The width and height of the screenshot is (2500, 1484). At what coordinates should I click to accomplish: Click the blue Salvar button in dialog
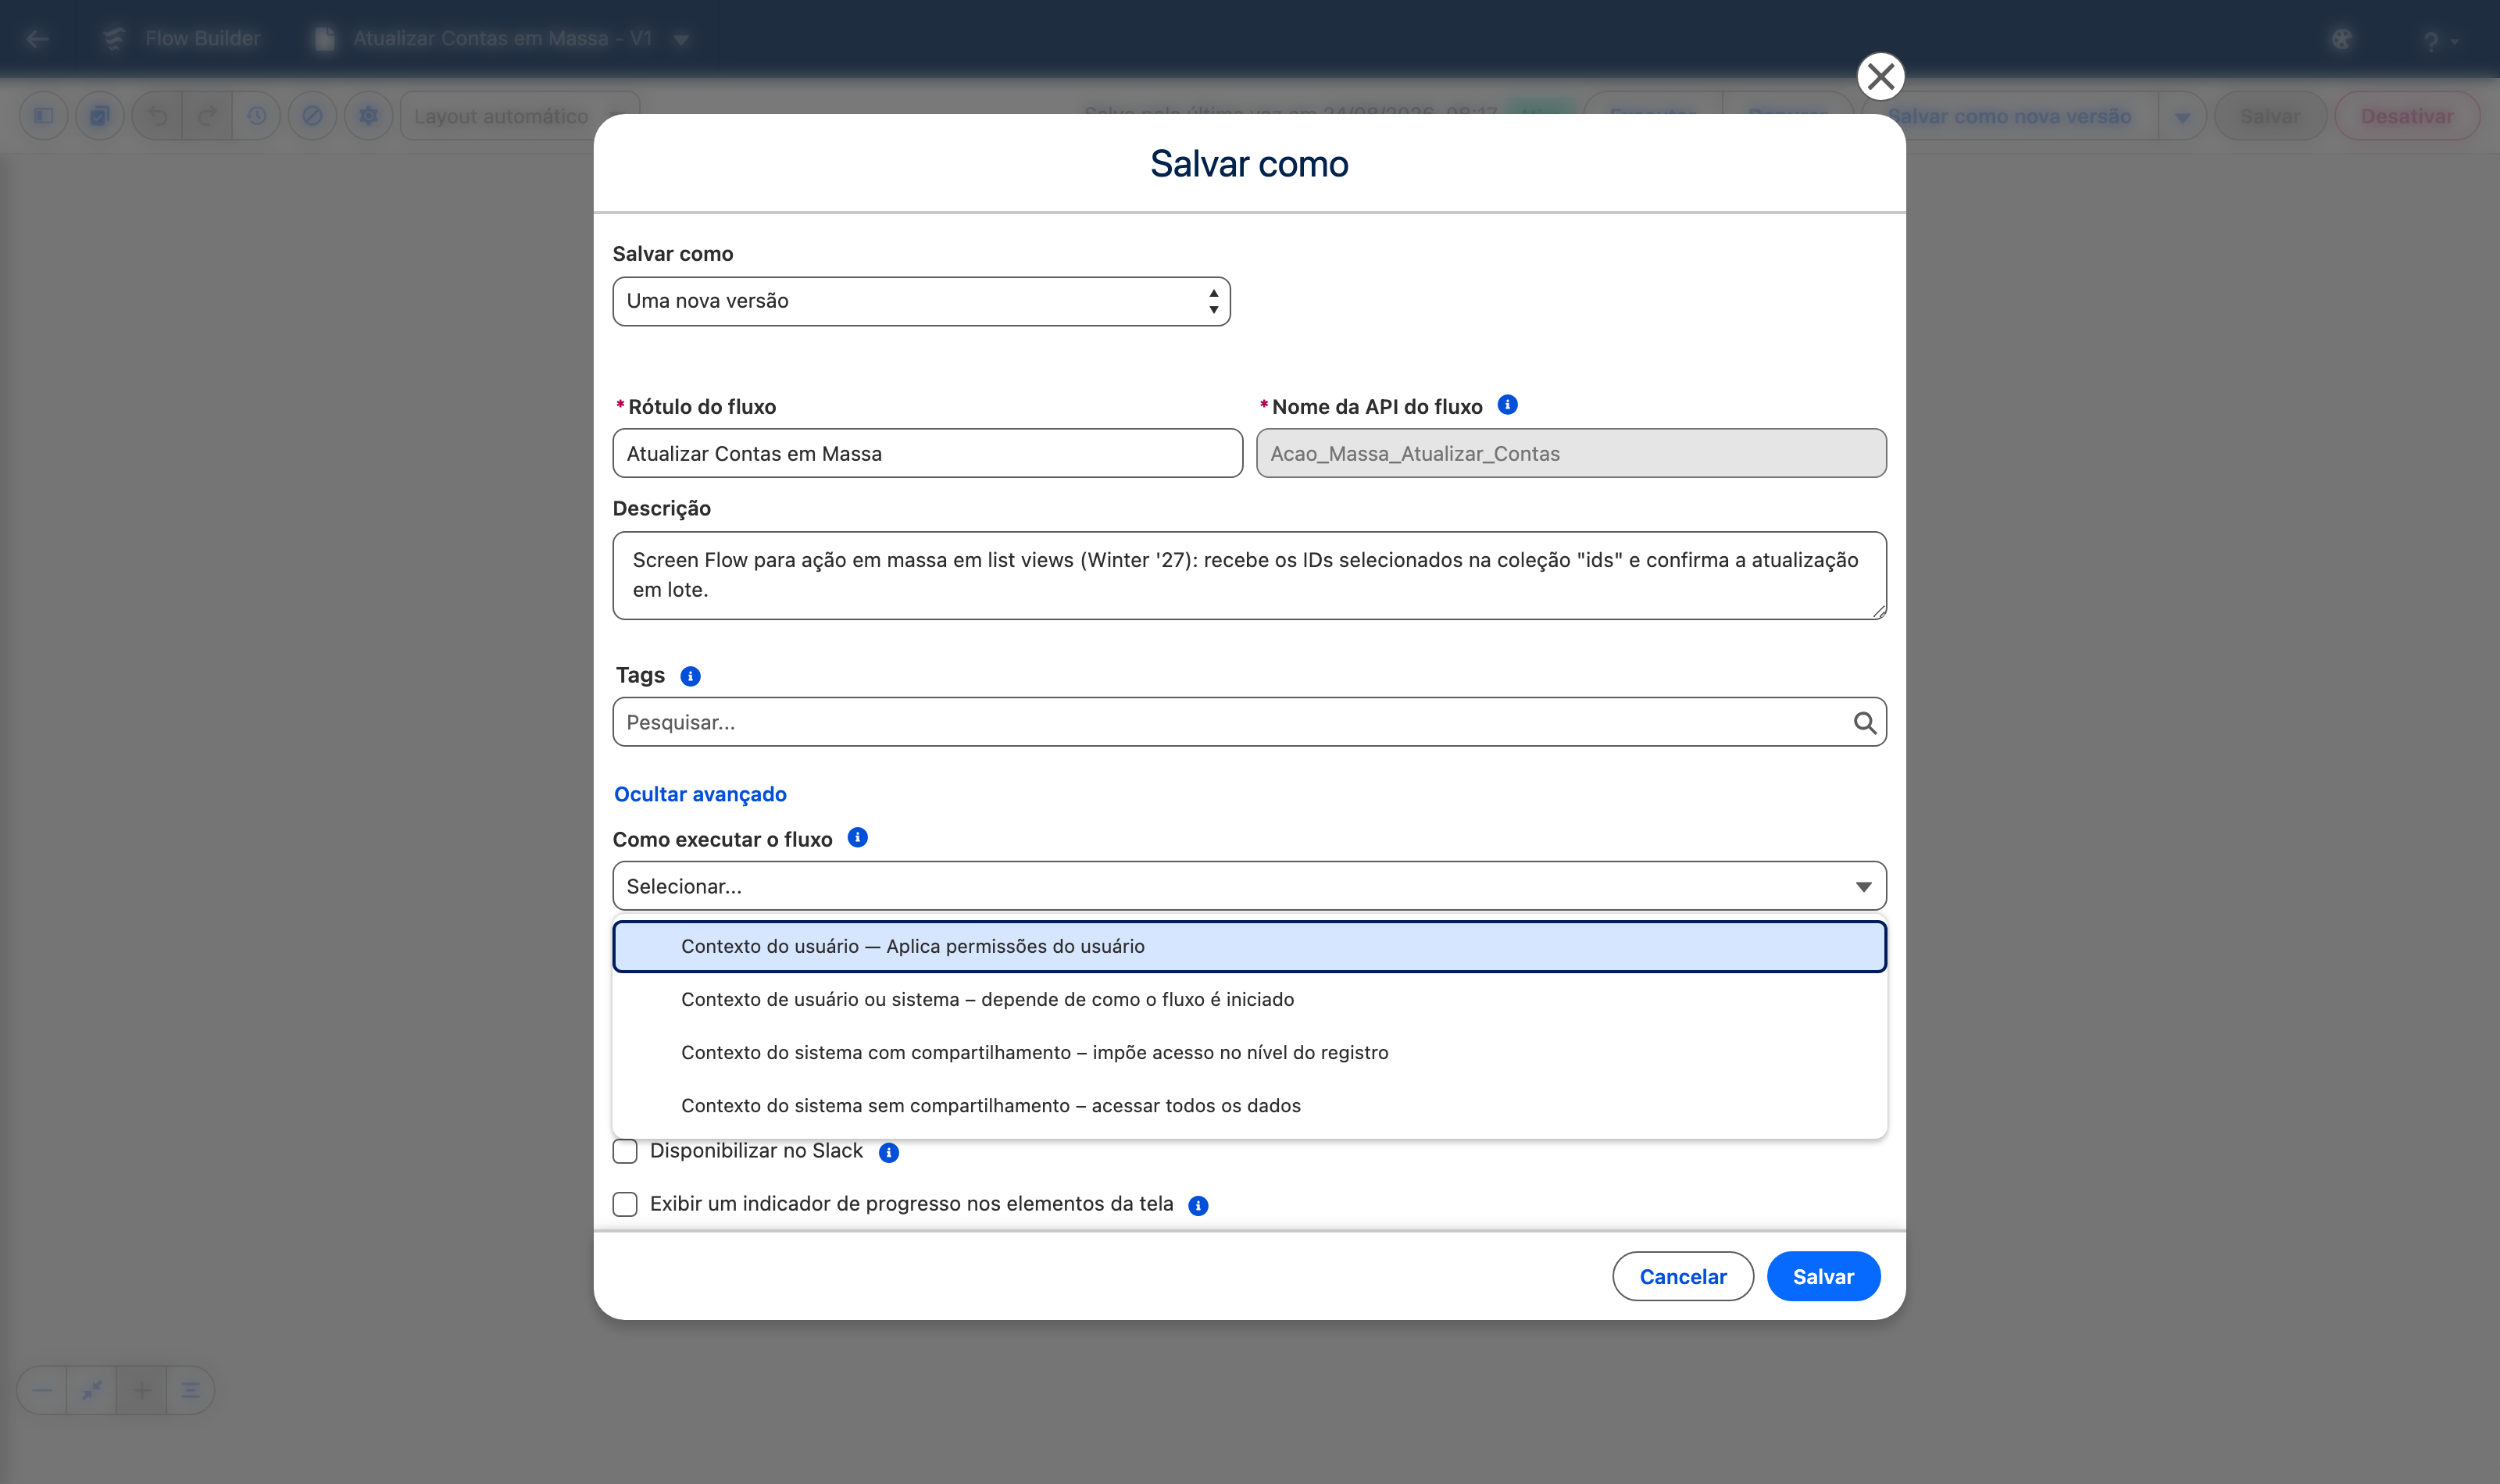coord(1823,1276)
